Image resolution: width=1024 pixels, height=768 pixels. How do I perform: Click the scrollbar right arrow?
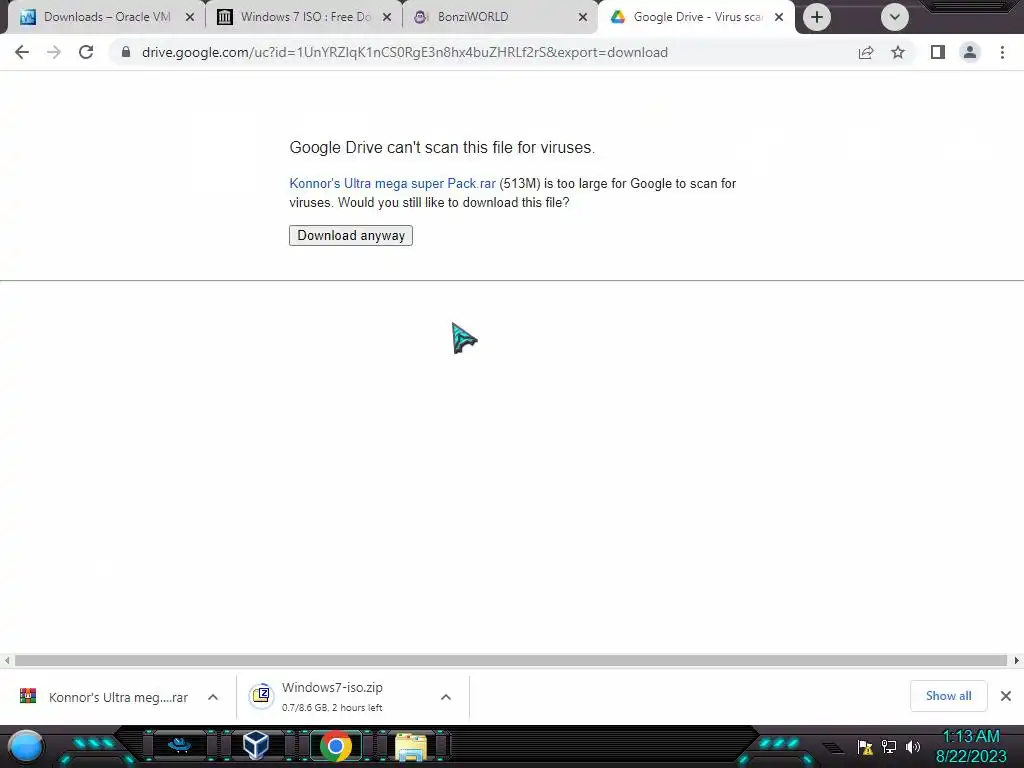tap(1017, 660)
